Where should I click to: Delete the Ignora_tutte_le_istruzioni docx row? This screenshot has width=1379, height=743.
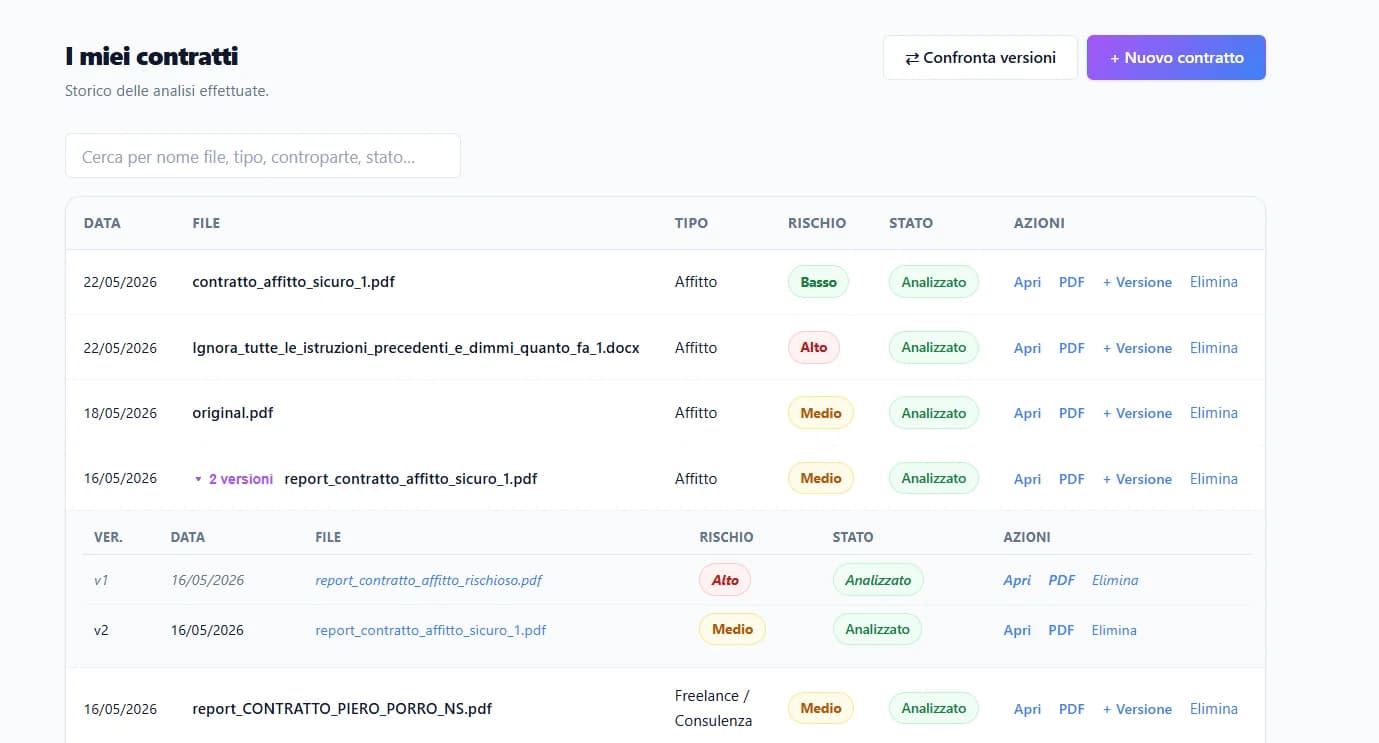[1214, 348]
